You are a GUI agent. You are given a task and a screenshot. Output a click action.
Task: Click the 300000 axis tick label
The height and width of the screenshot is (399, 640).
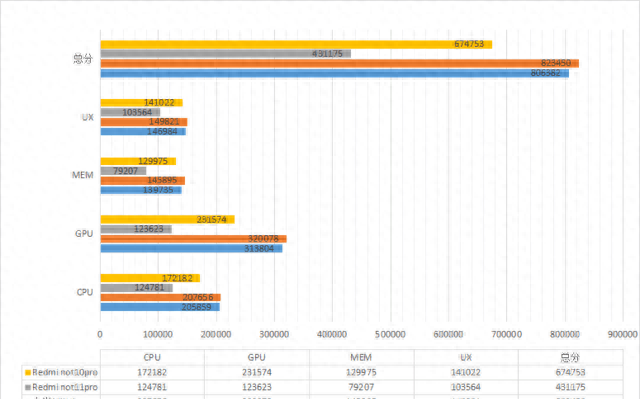[x=274, y=335]
